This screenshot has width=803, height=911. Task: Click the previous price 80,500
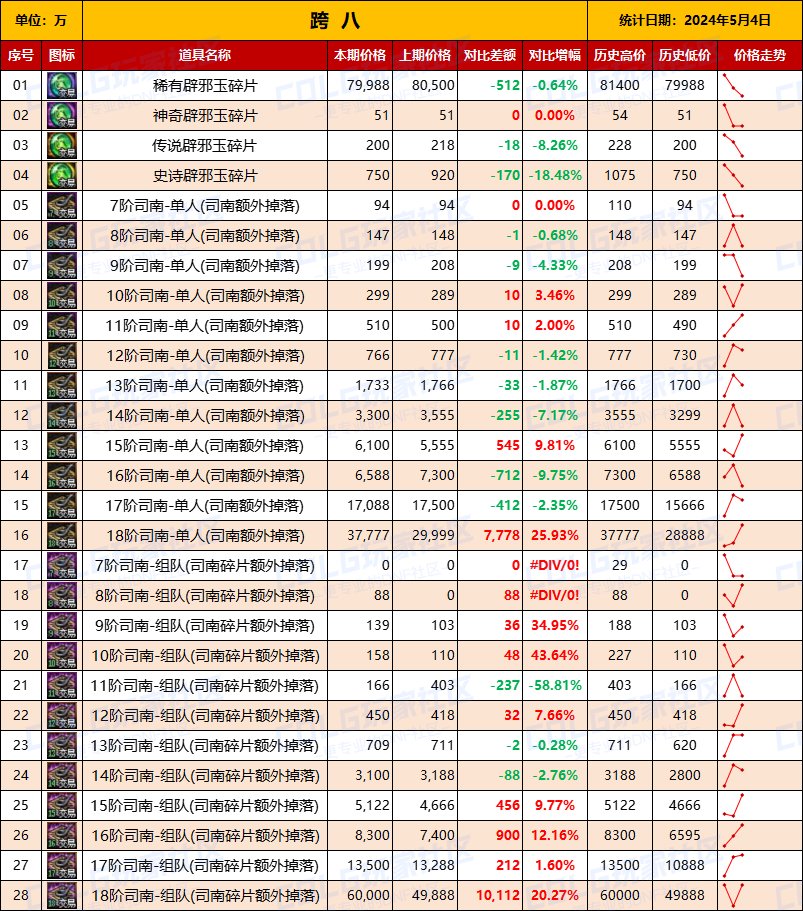coord(433,85)
